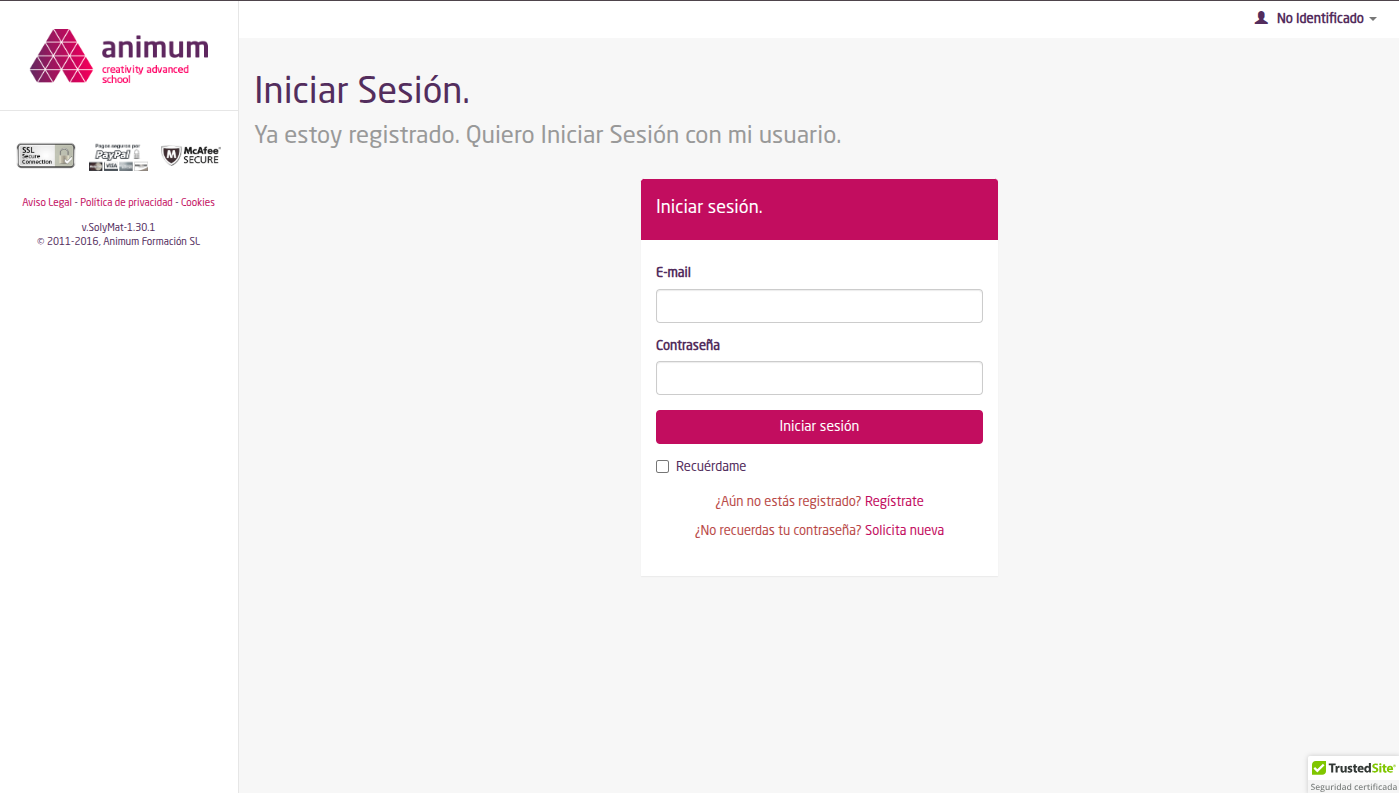1399x793 pixels.
Task: Click the McAfee Secure badge
Action: coord(190,155)
